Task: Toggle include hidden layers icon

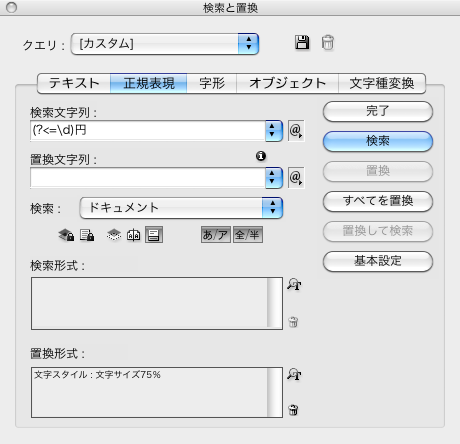Action: point(114,235)
